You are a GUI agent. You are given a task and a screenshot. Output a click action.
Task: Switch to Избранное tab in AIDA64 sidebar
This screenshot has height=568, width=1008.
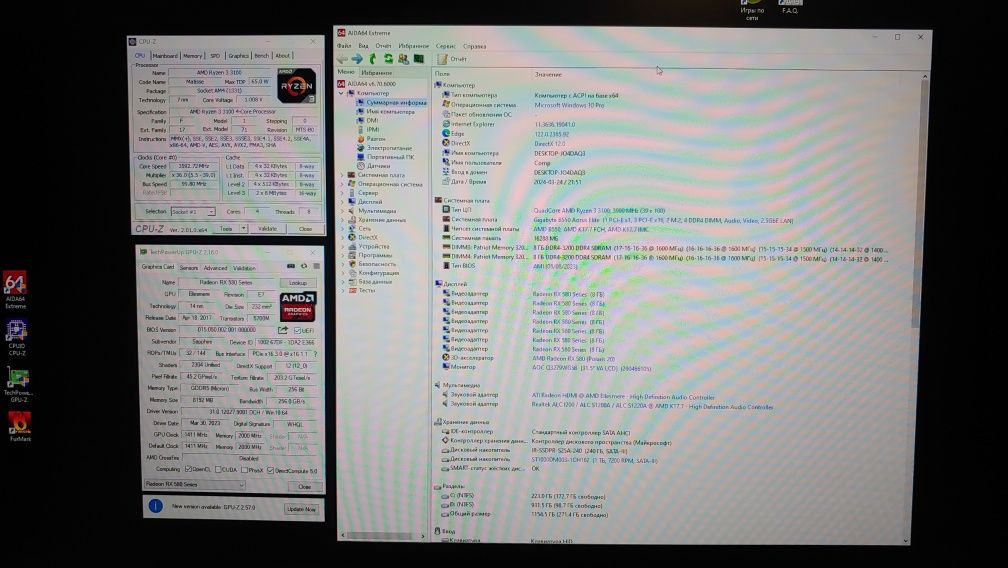click(x=377, y=73)
